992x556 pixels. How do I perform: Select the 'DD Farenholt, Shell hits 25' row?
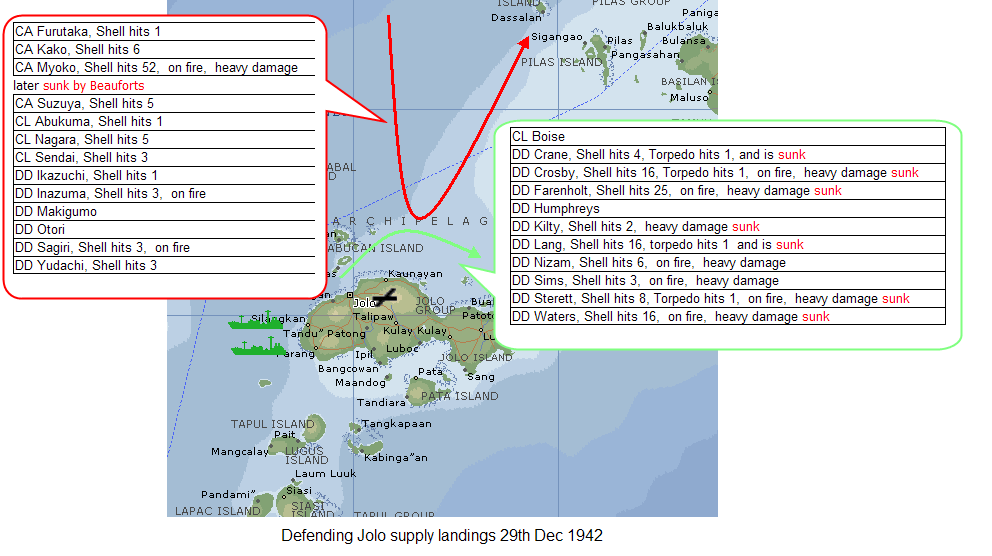tap(728, 190)
